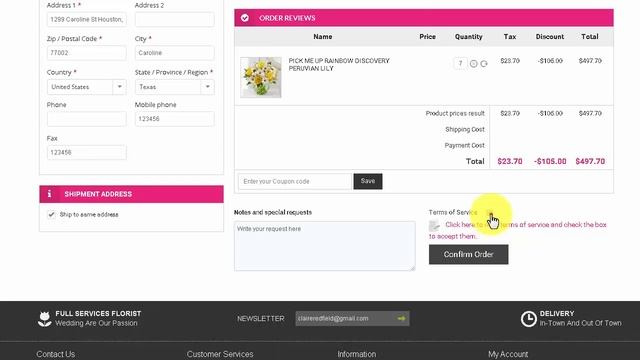This screenshot has height=360, width=640.
Task: Click the Shipment Address info icon
Action: [49, 194]
